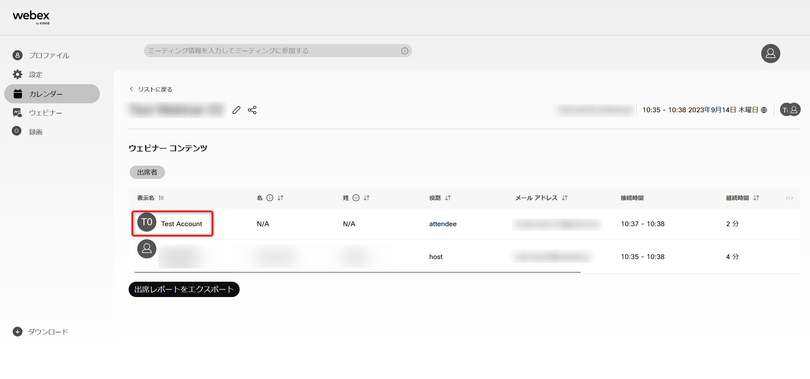Click the participant avatars next to the date

(x=790, y=109)
